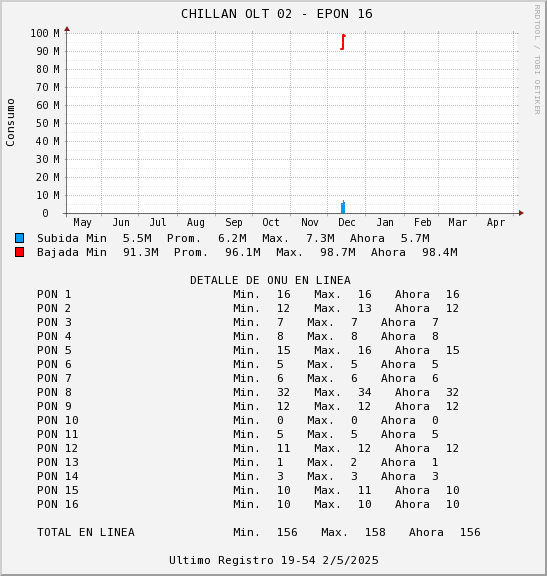
Task: Click the Ultimo Registro timestamp text
Action: (x=274, y=560)
